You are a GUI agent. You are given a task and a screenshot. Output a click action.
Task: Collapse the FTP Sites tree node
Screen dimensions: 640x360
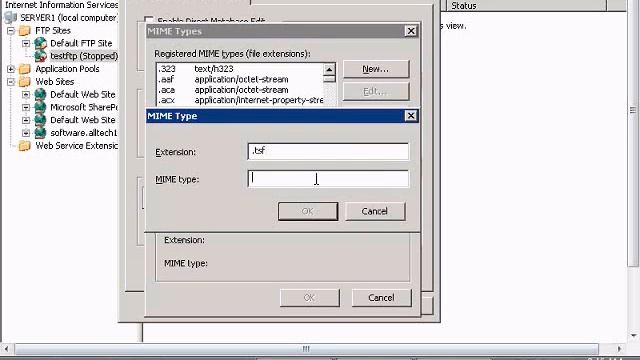[x=11, y=31]
